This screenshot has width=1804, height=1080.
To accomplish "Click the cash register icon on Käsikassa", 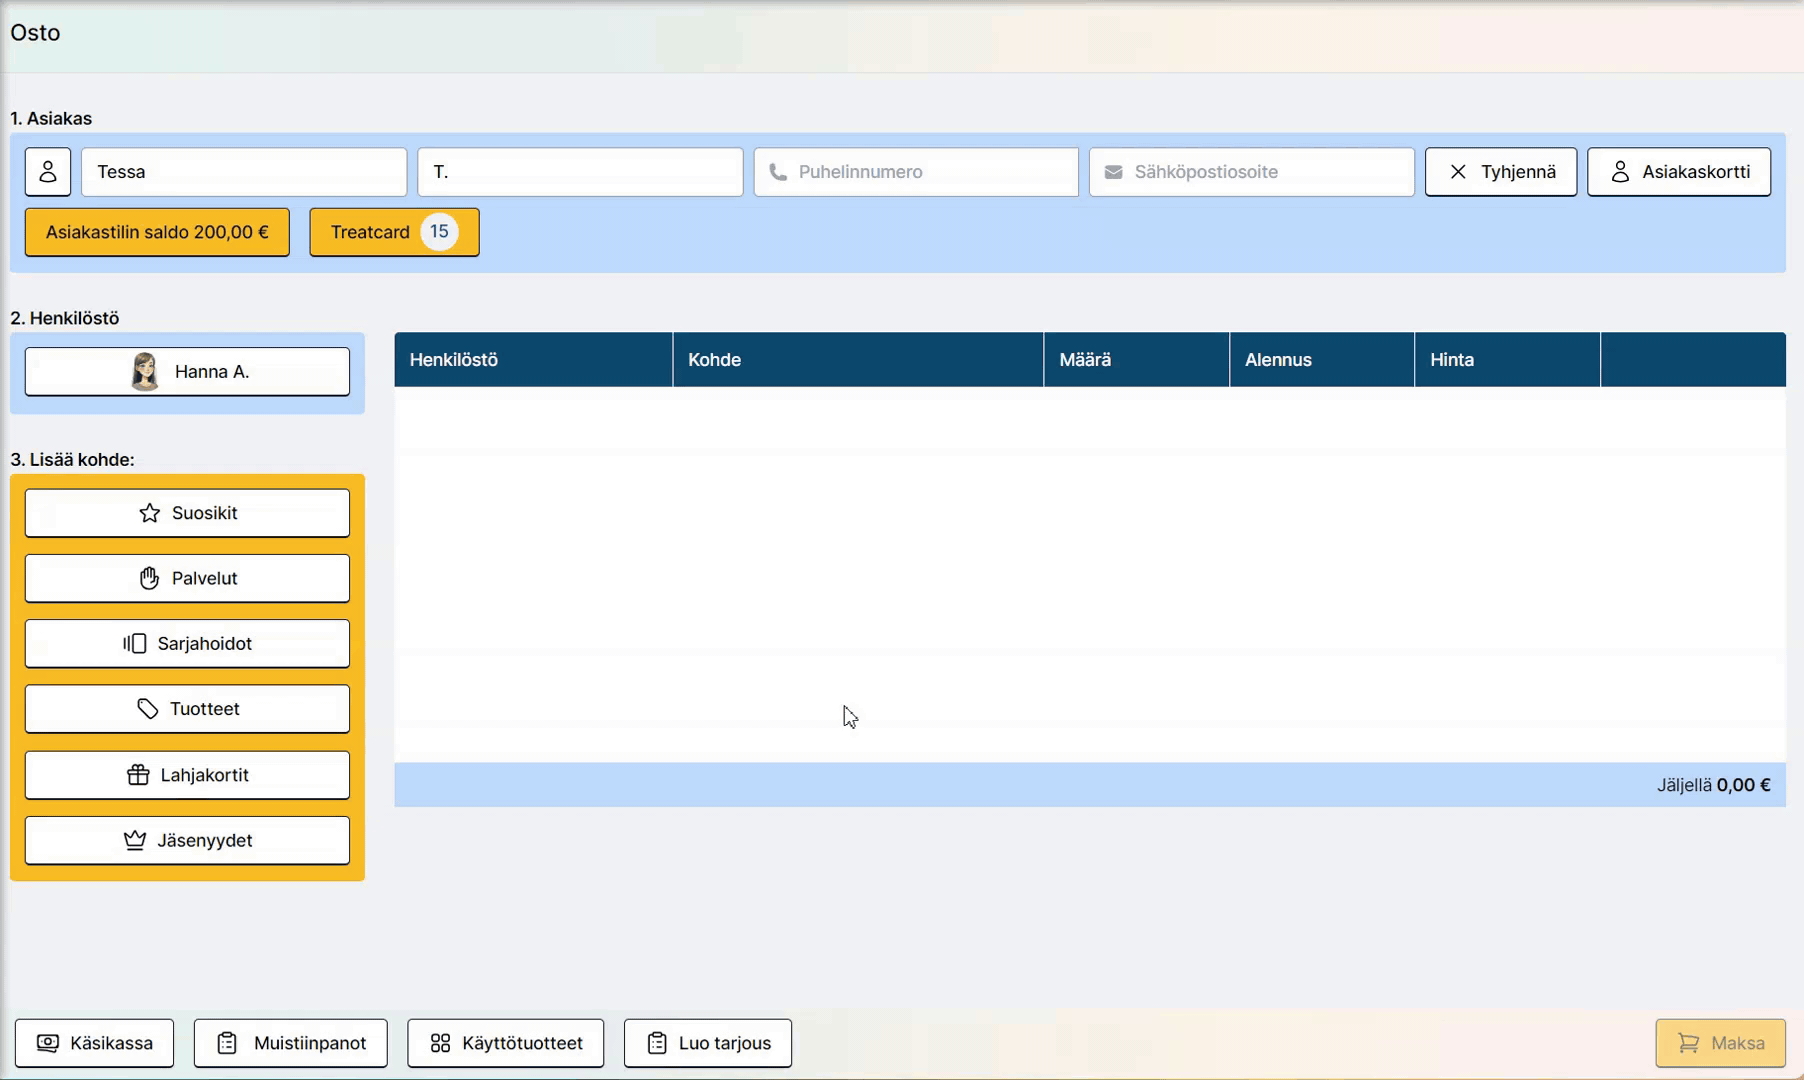I will pos(47,1043).
